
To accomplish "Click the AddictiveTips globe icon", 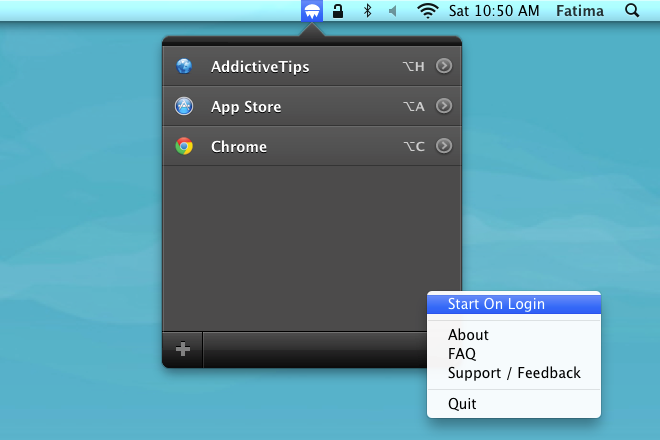I will coord(184,66).
